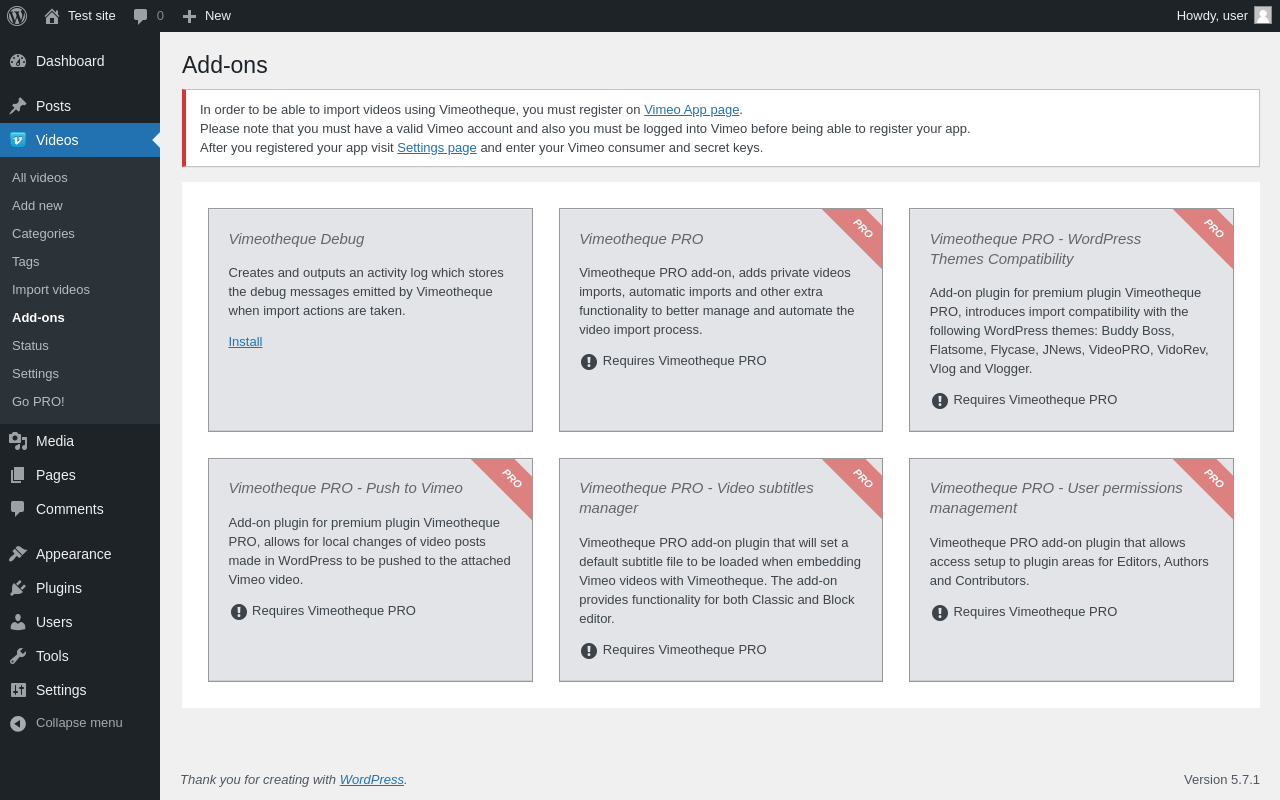Click the plus New icon
Viewport: 1280px width, 800px height.
click(x=189, y=16)
